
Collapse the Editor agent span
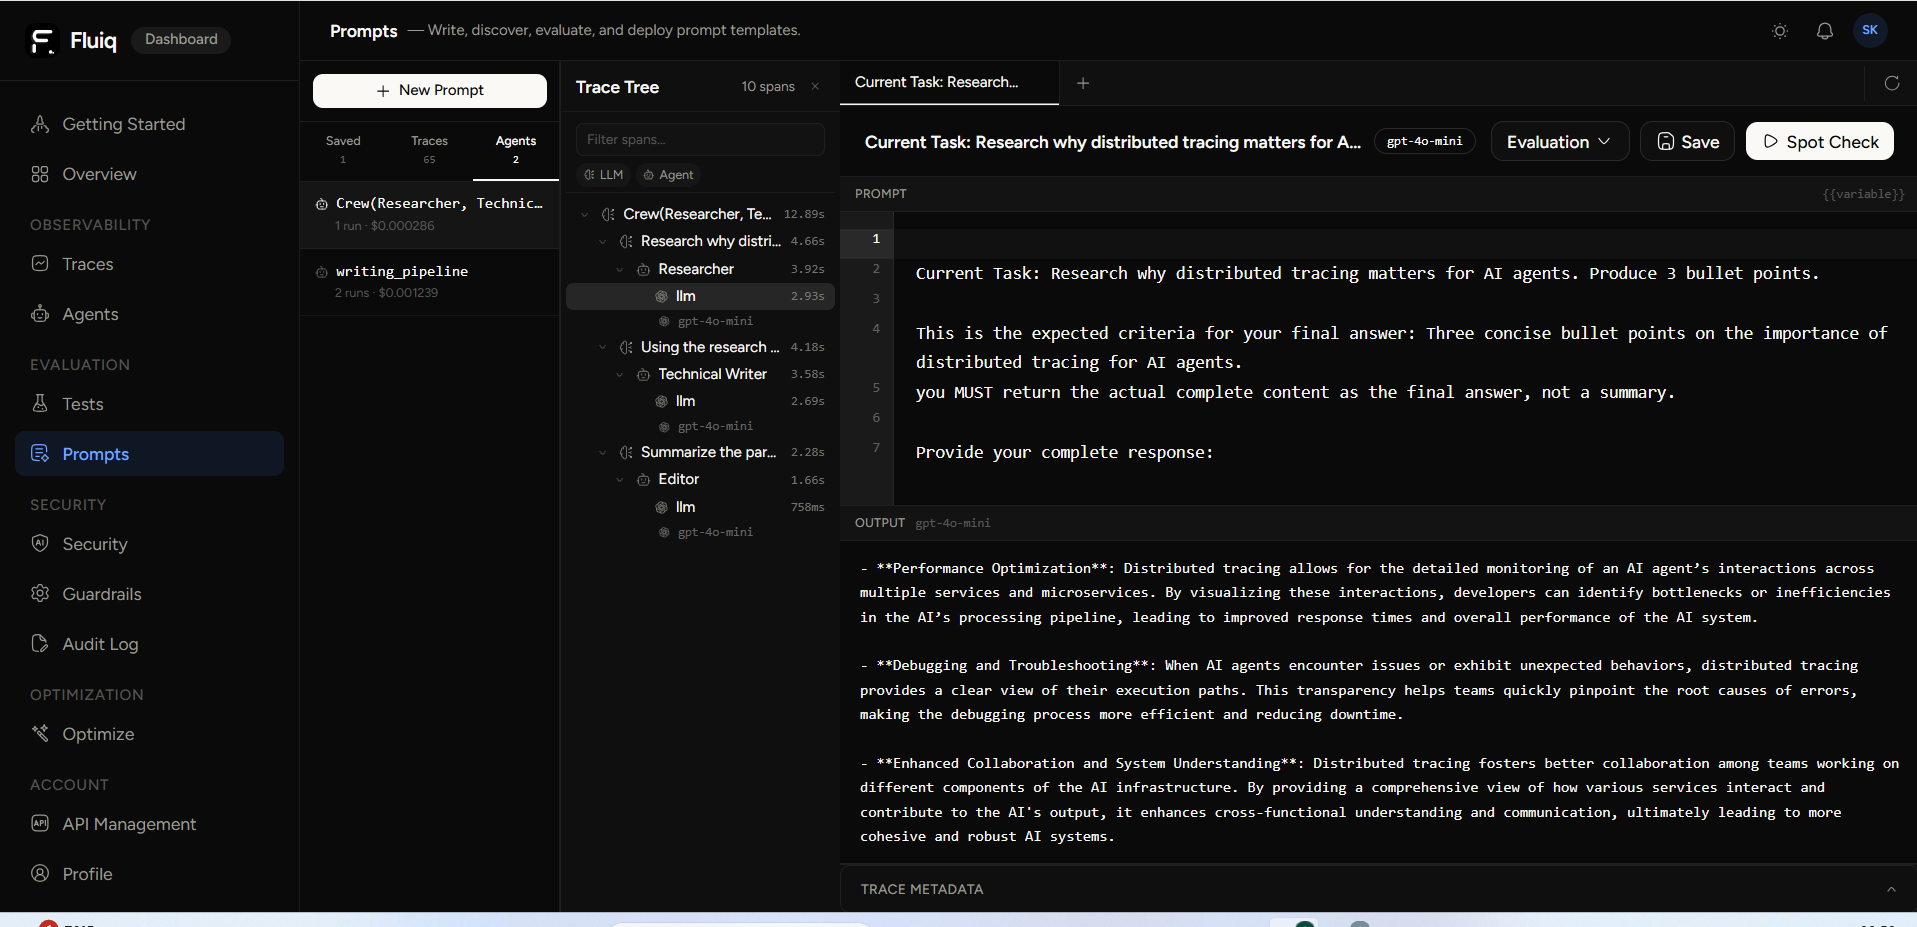click(x=620, y=479)
